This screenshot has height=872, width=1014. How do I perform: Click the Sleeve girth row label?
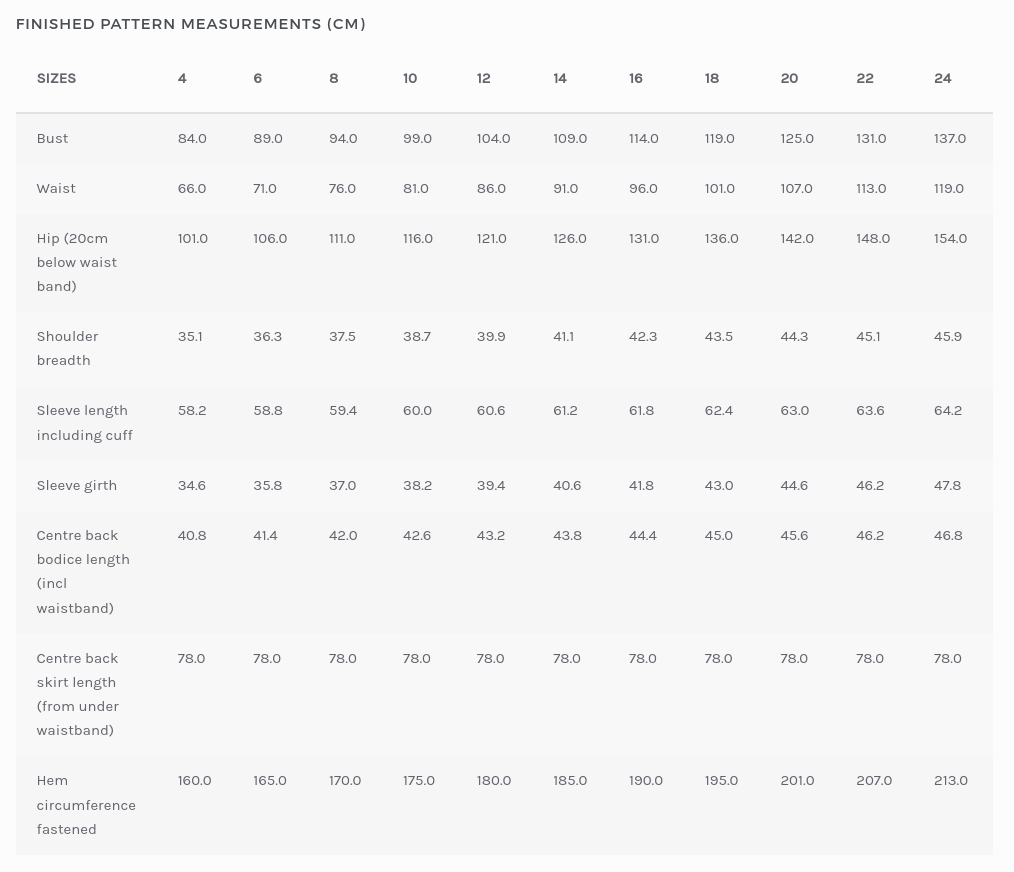(77, 485)
